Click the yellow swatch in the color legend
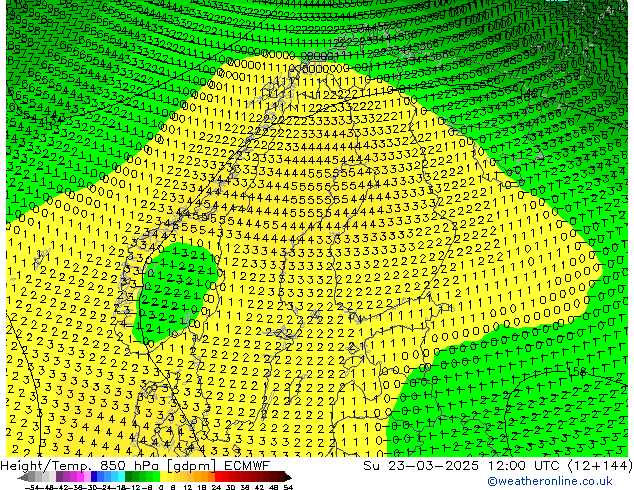 pos(163,476)
